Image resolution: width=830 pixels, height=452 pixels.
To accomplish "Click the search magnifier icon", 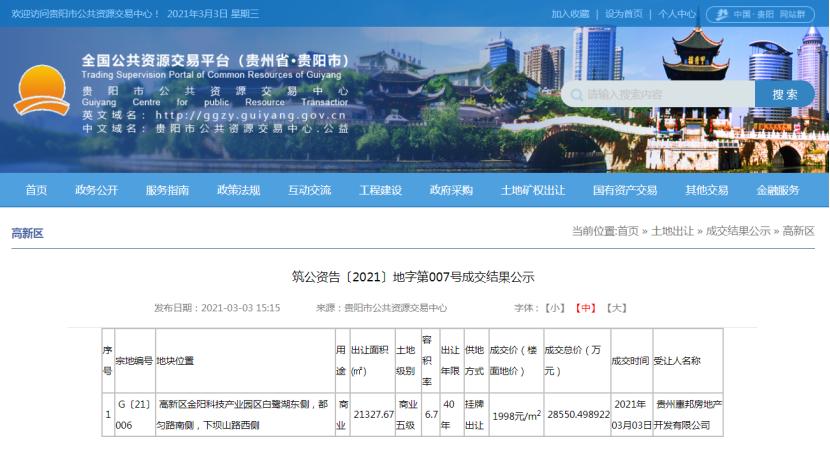I will click(576, 95).
